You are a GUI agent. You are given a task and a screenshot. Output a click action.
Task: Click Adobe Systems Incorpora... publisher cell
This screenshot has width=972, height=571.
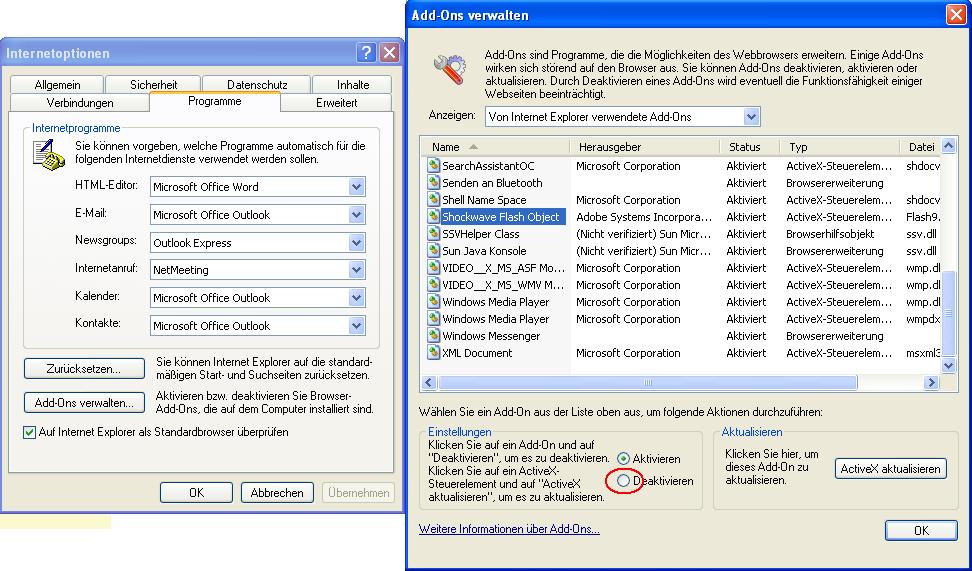(644, 217)
